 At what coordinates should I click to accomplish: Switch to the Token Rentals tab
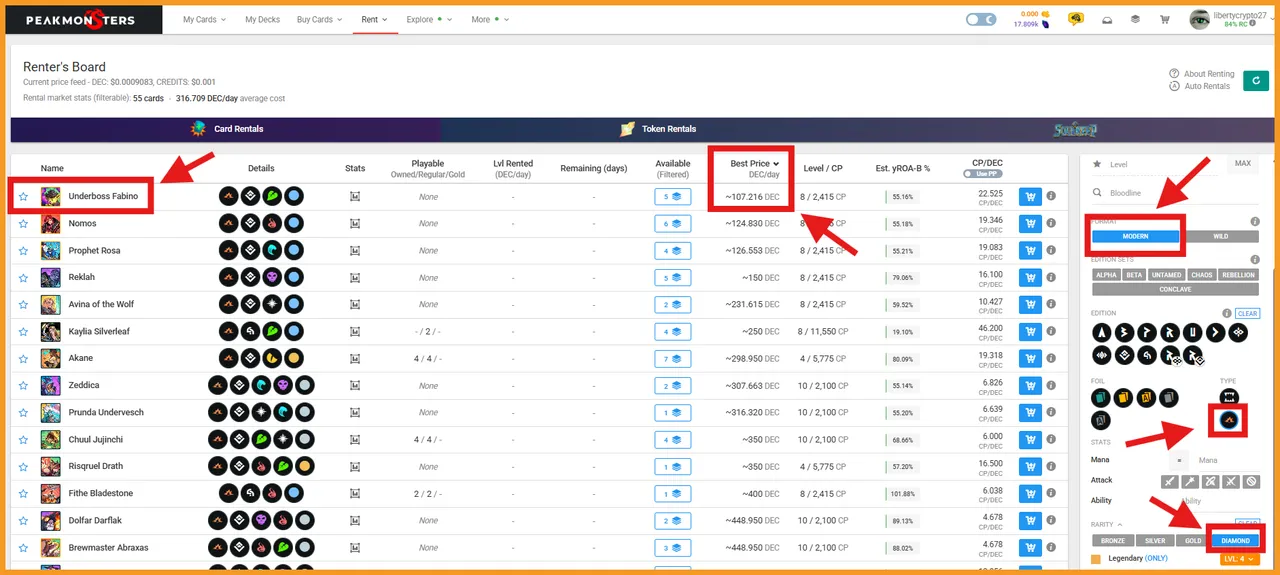[657, 129]
